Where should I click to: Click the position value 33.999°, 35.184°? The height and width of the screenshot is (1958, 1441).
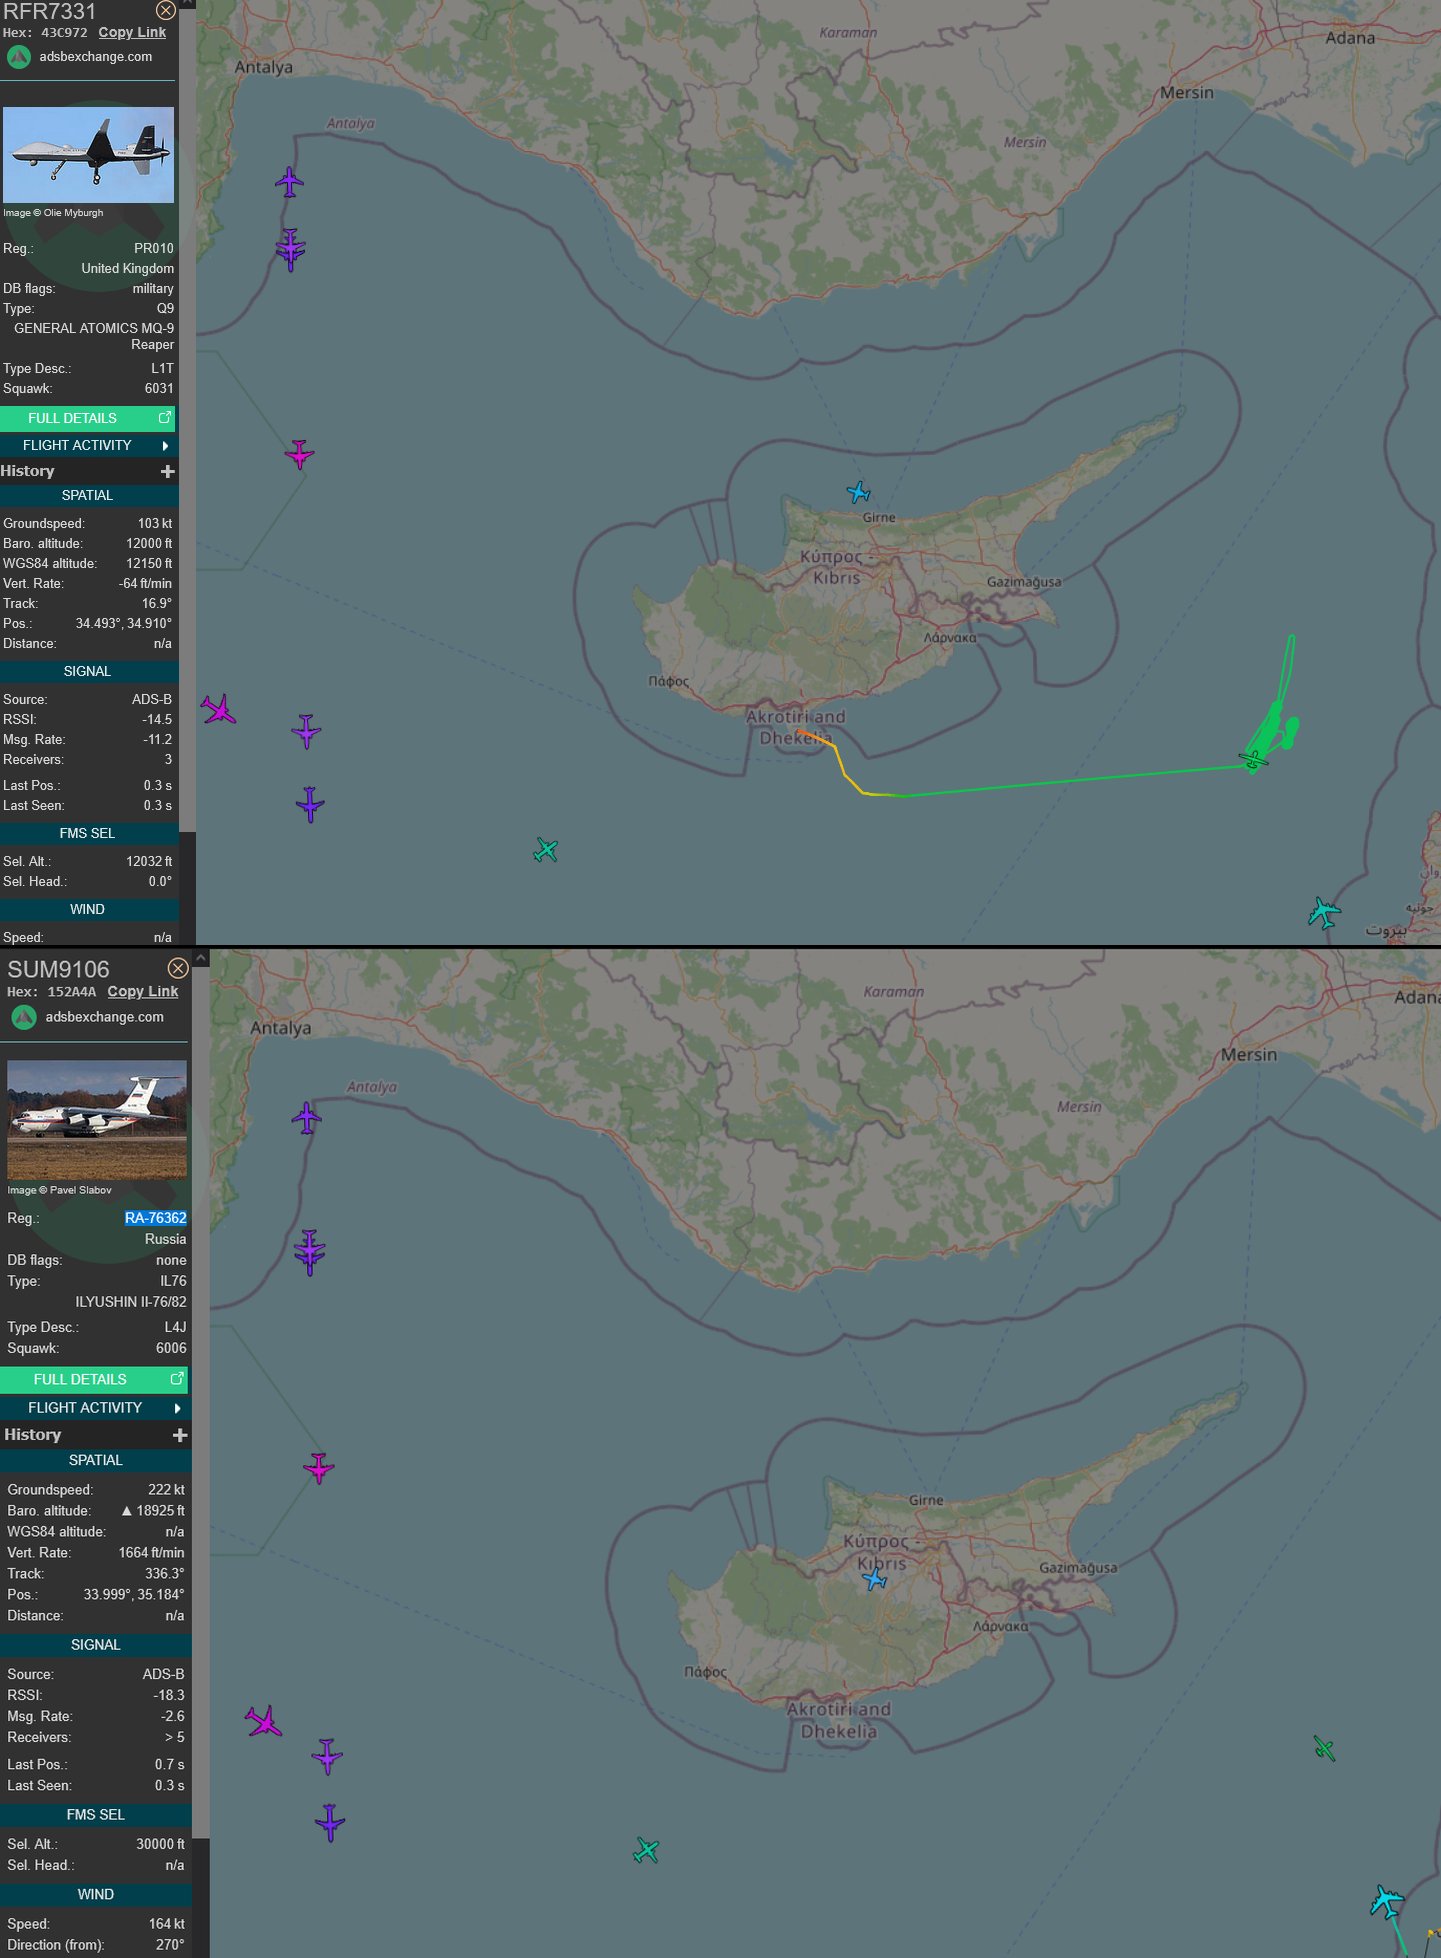(x=134, y=1594)
